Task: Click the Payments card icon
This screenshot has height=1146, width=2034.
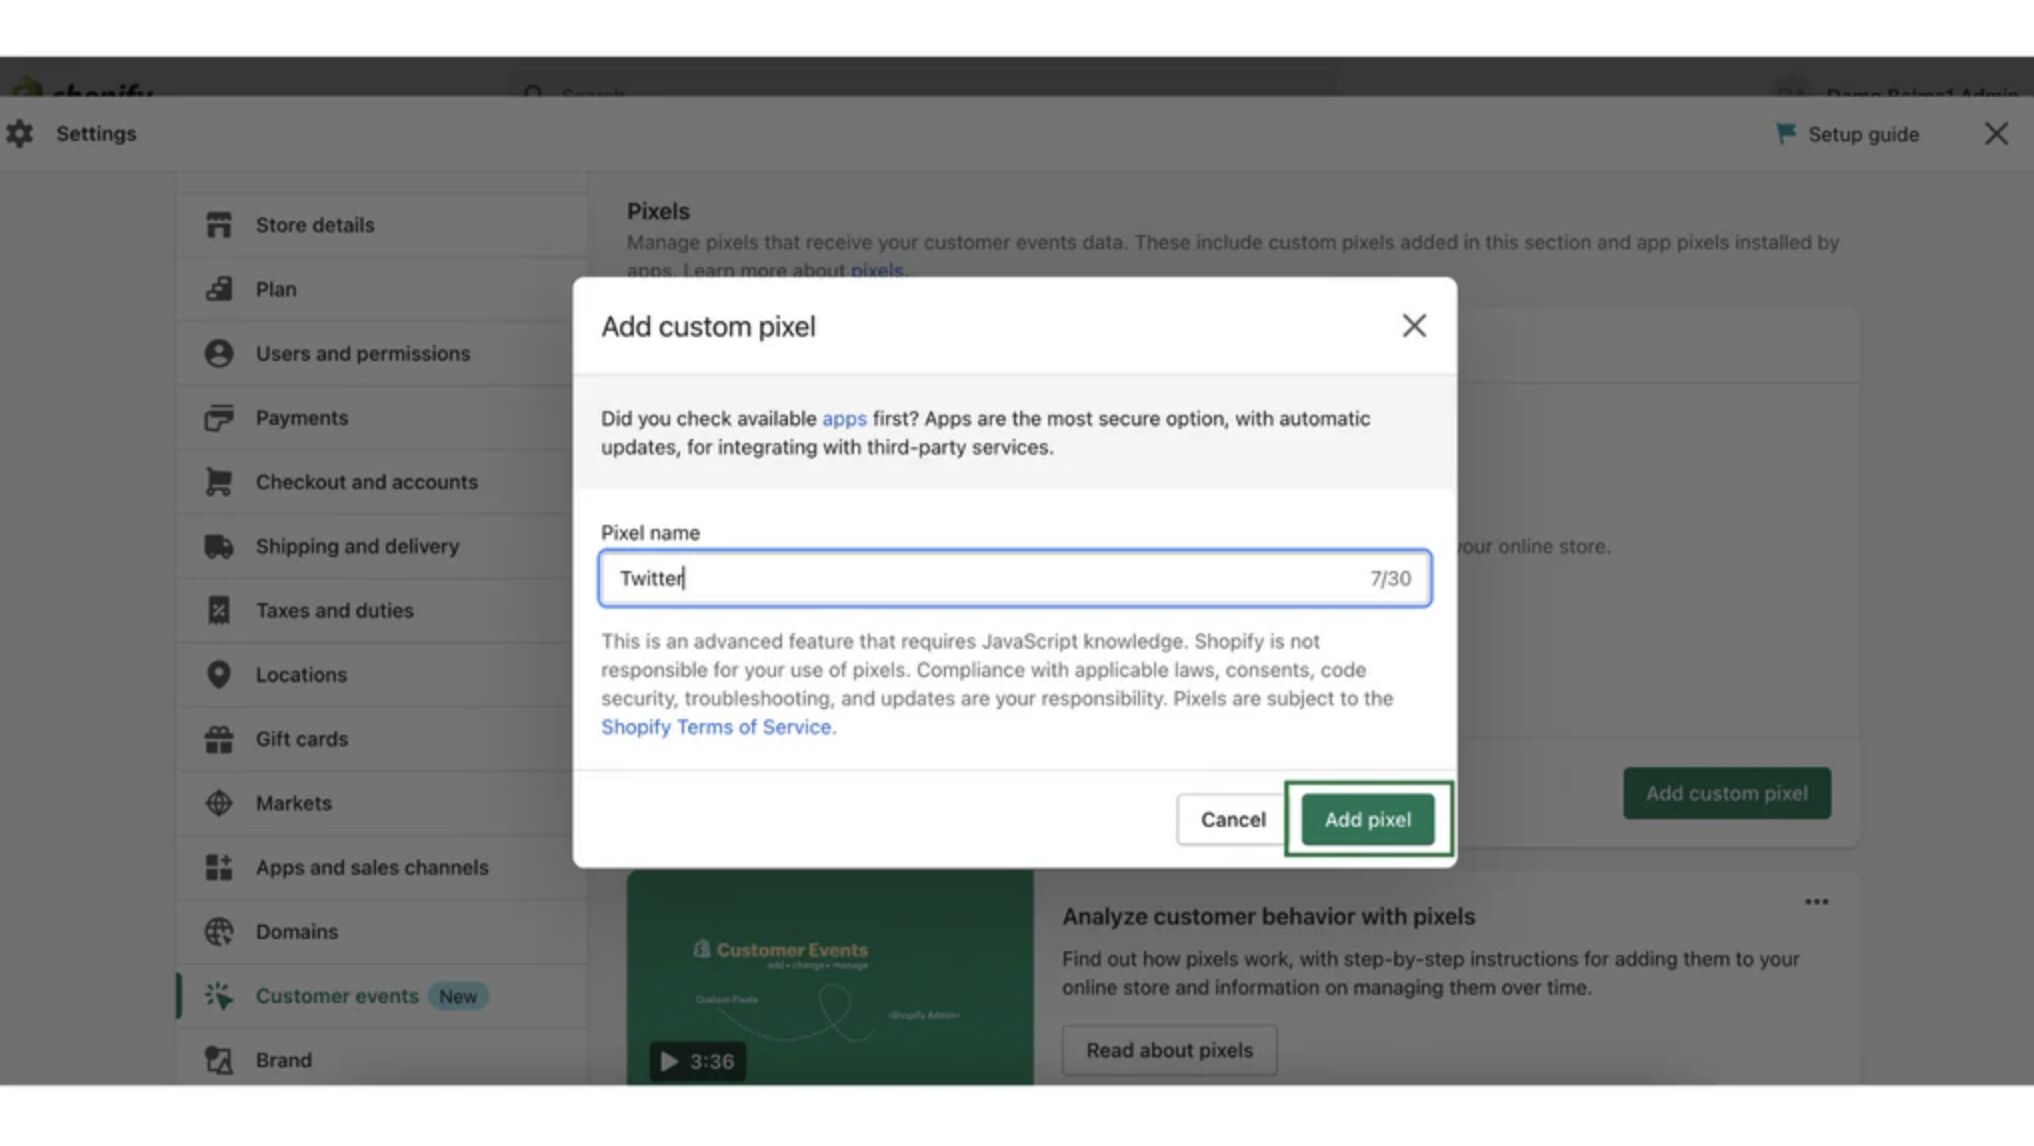Action: 219,417
